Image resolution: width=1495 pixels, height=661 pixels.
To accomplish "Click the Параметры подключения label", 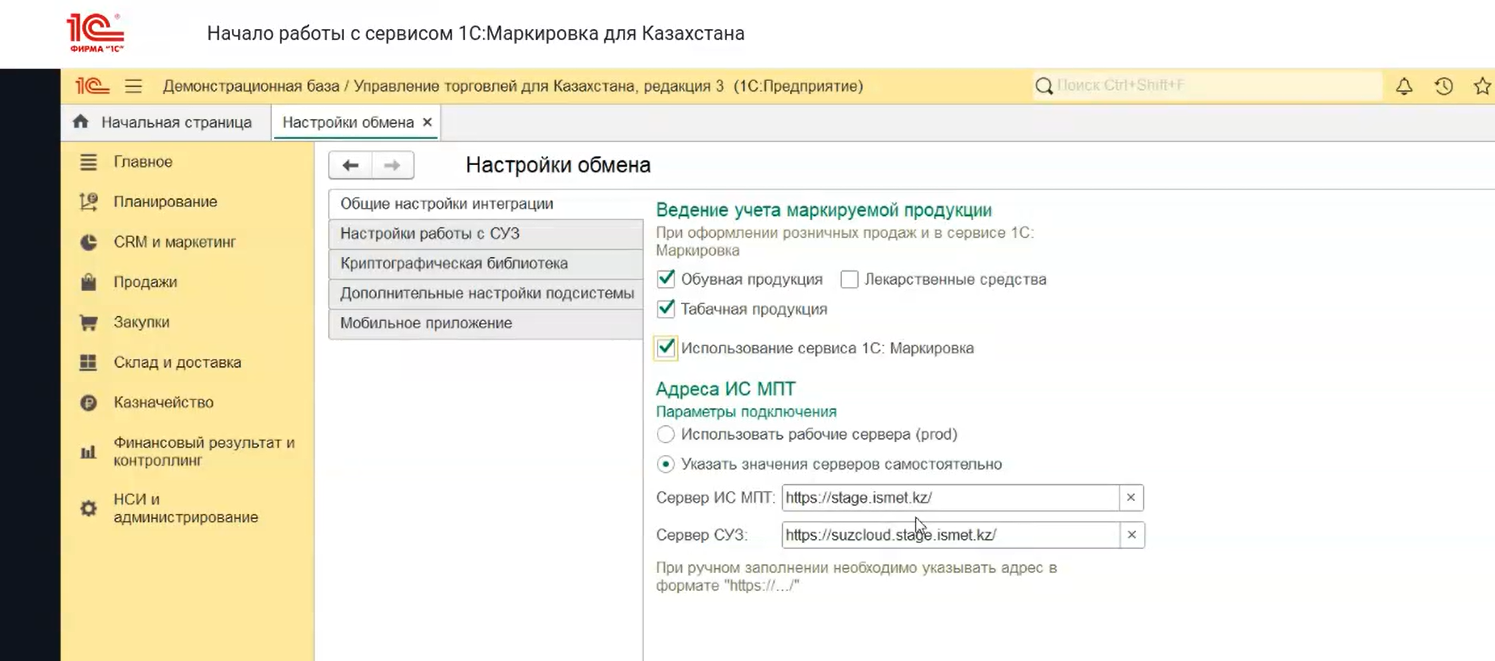I will [x=746, y=411].
